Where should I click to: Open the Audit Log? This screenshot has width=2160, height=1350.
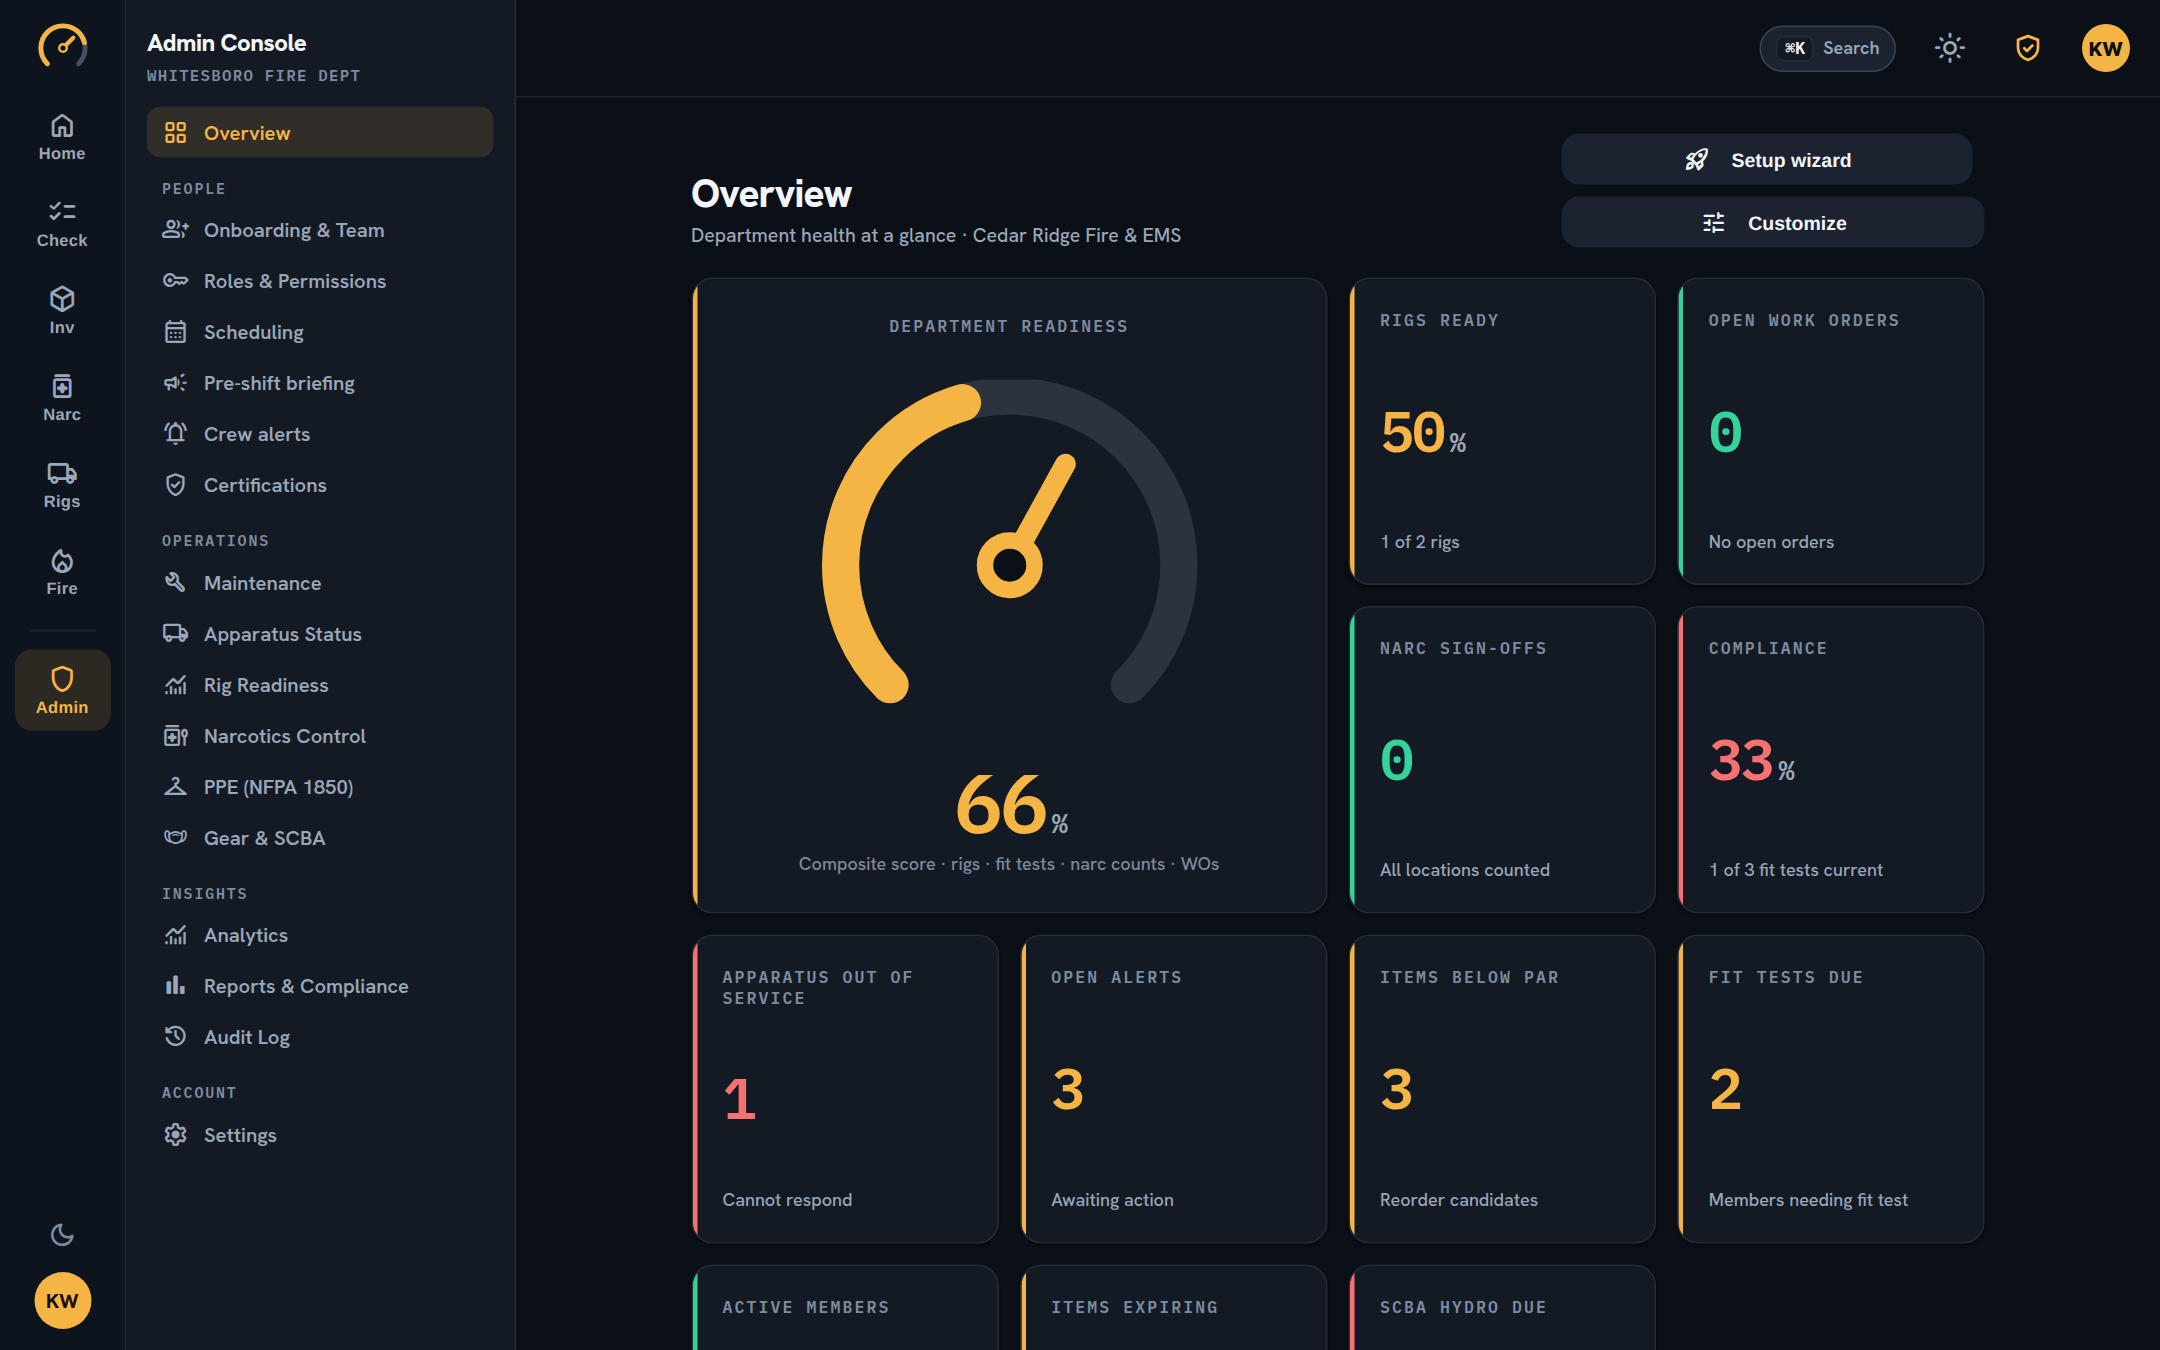click(x=320, y=1037)
